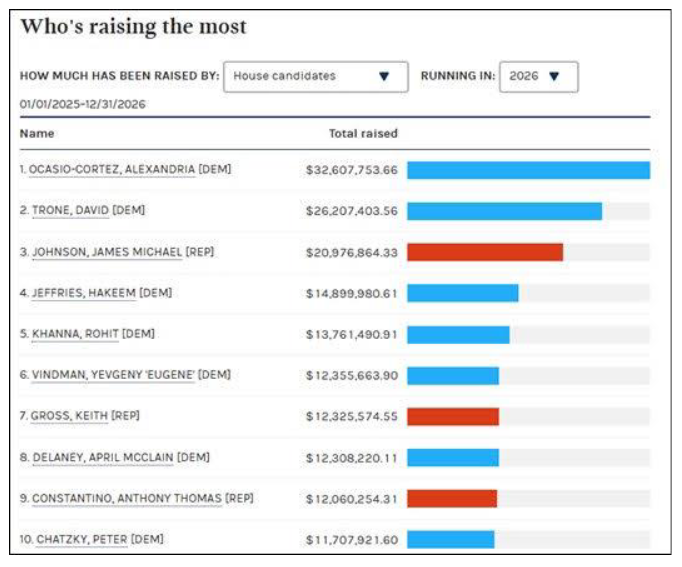
Task: Open Chatzky, Peter candidate link
Action: (x=82, y=540)
